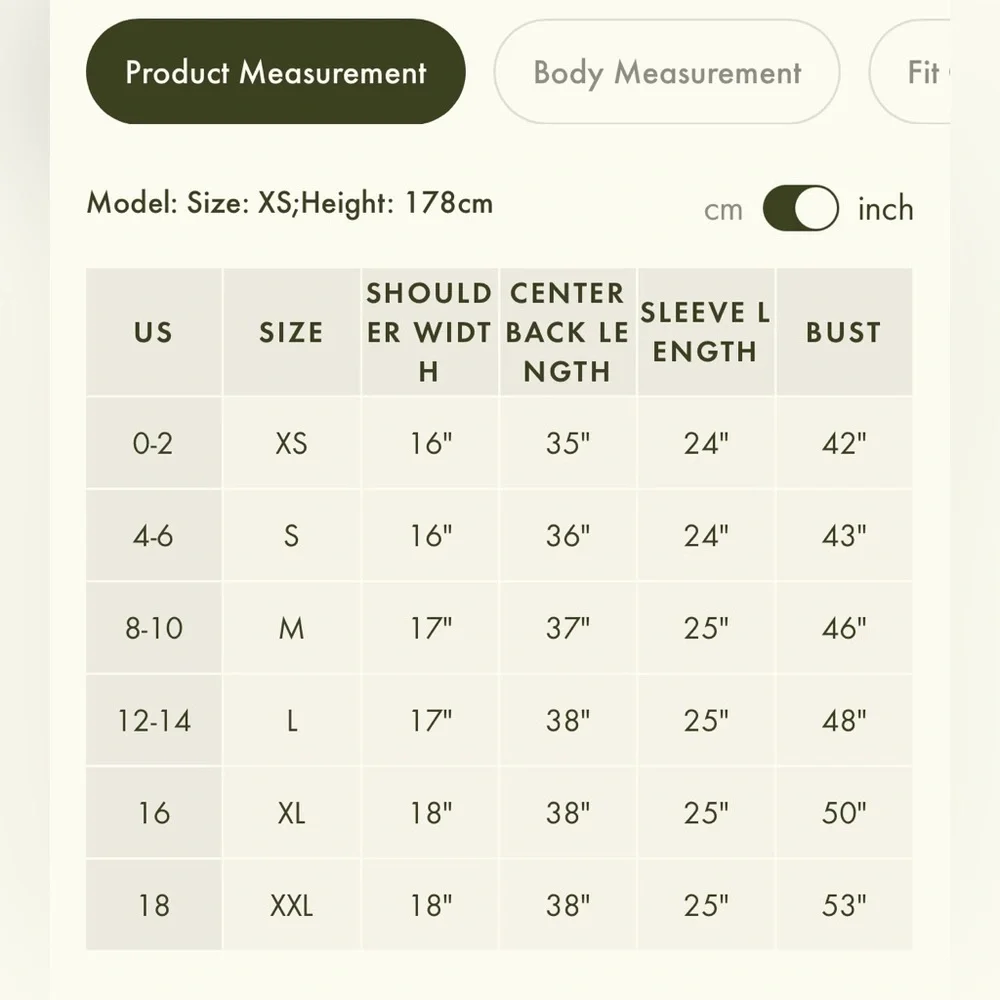Image resolution: width=1000 pixels, height=1000 pixels.
Task: Select the M size cell
Action: point(291,628)
